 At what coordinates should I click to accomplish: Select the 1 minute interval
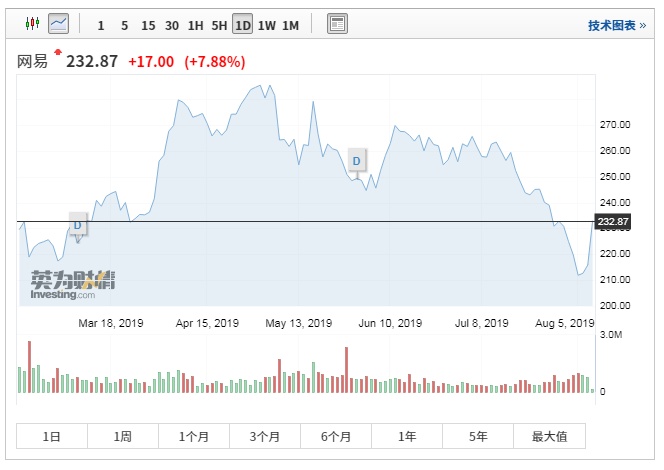[x=100, y=24]
